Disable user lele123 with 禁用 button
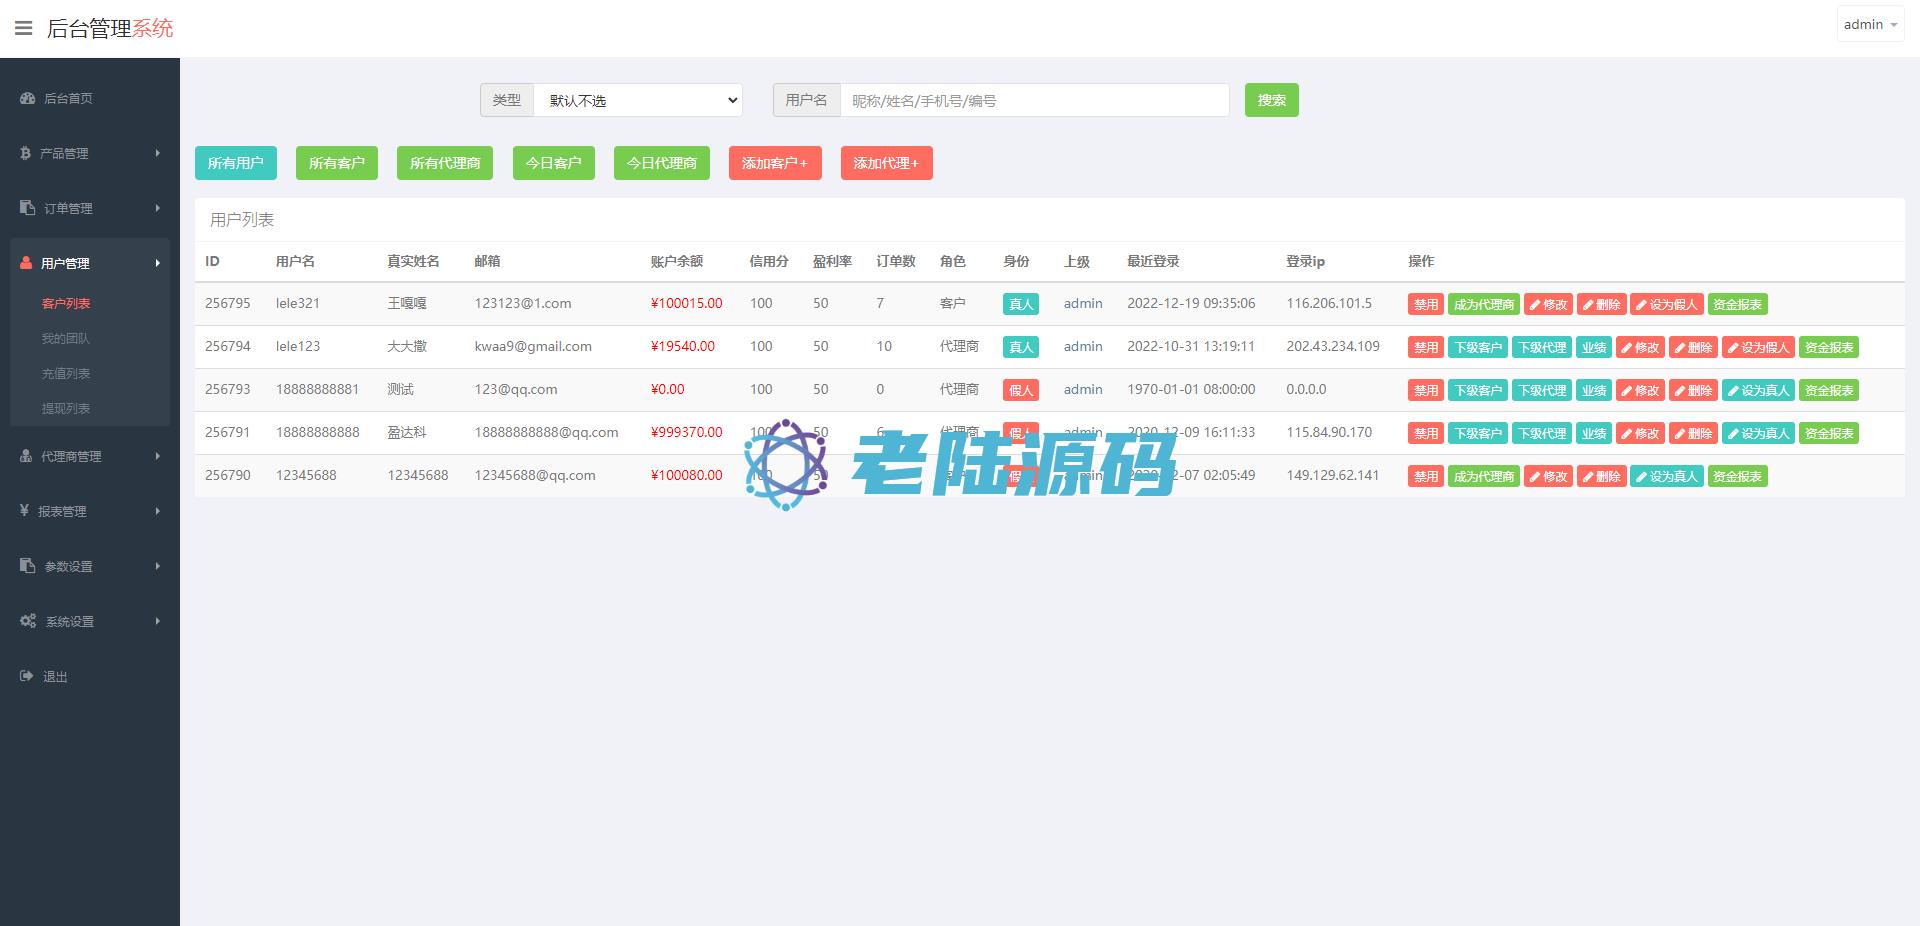The width and height of the screenshot is (1920, 926). click(x=1425, y=347)
